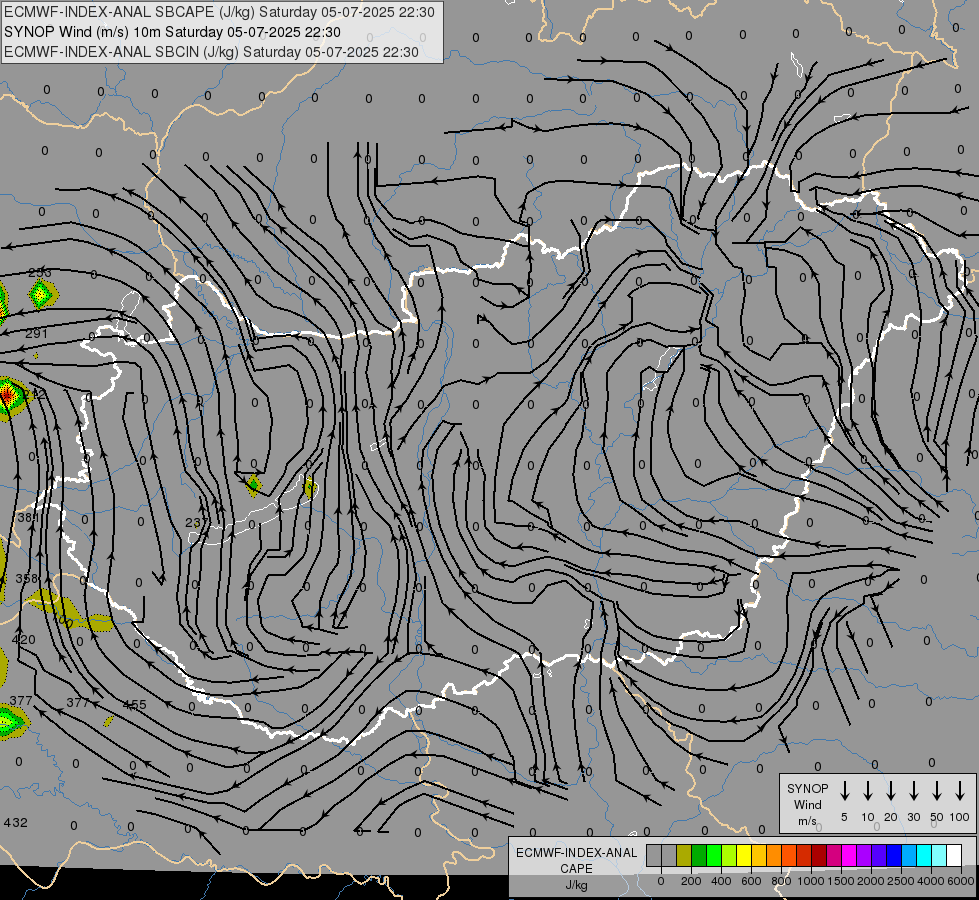Click the 455 CAPE value on the map
This screenshot has height=900, width=979.
click(134, 705)
